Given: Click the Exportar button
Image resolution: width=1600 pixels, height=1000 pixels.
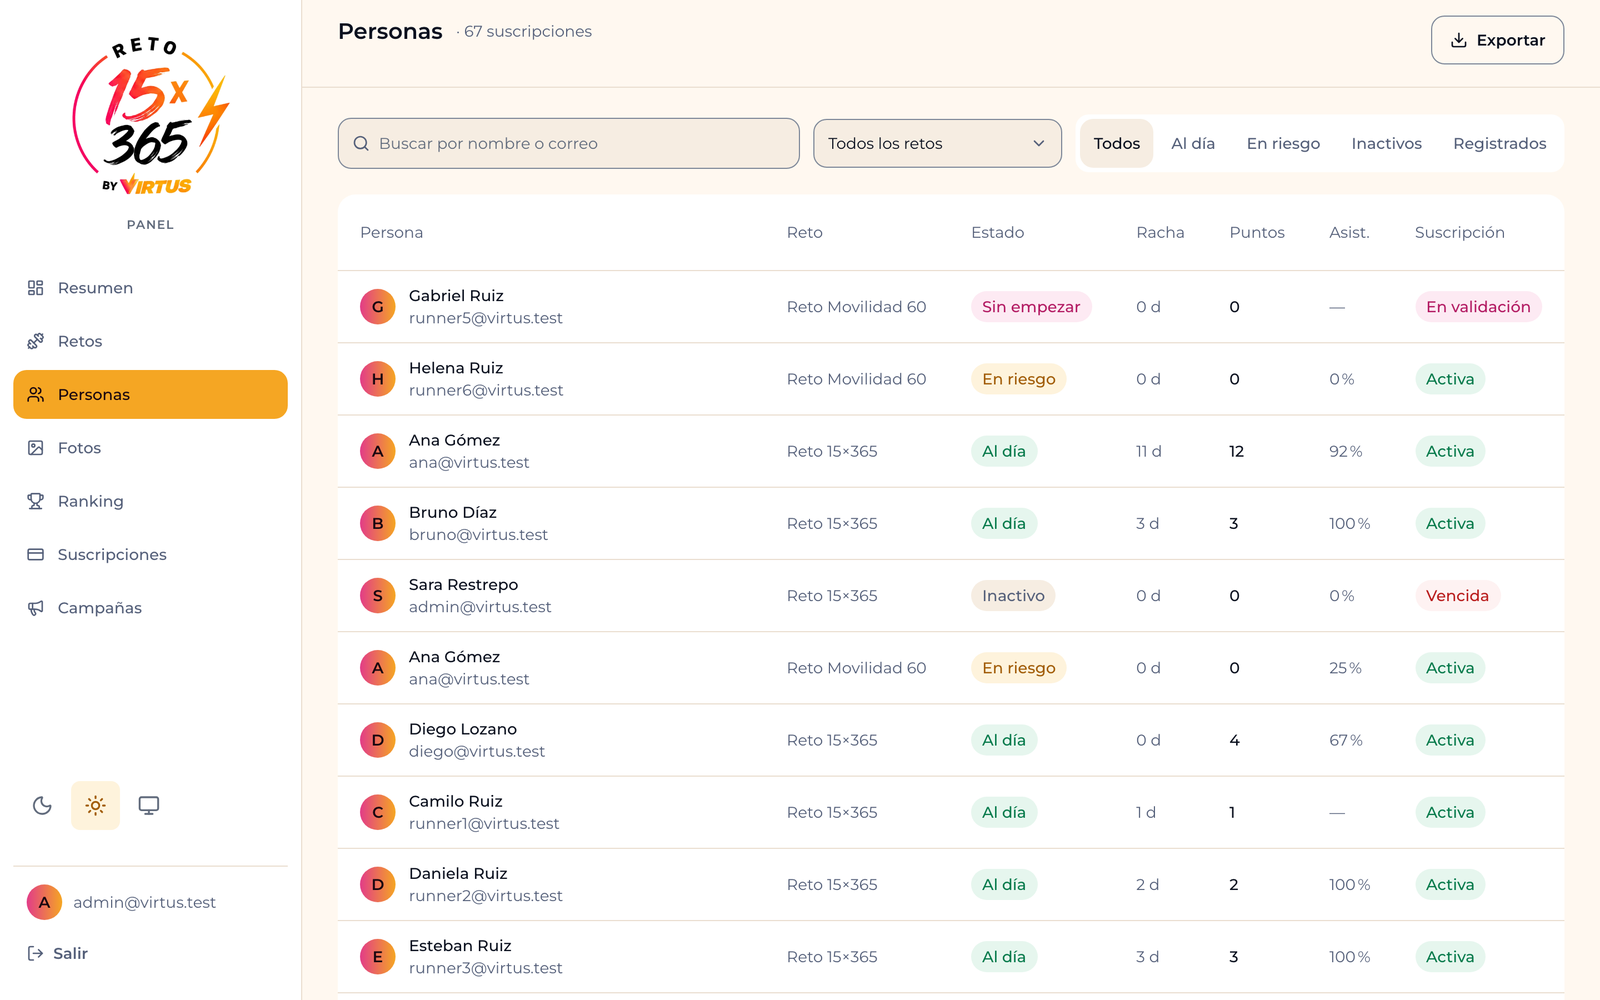Looking at the screenshot, I should tap(1497, 40).
